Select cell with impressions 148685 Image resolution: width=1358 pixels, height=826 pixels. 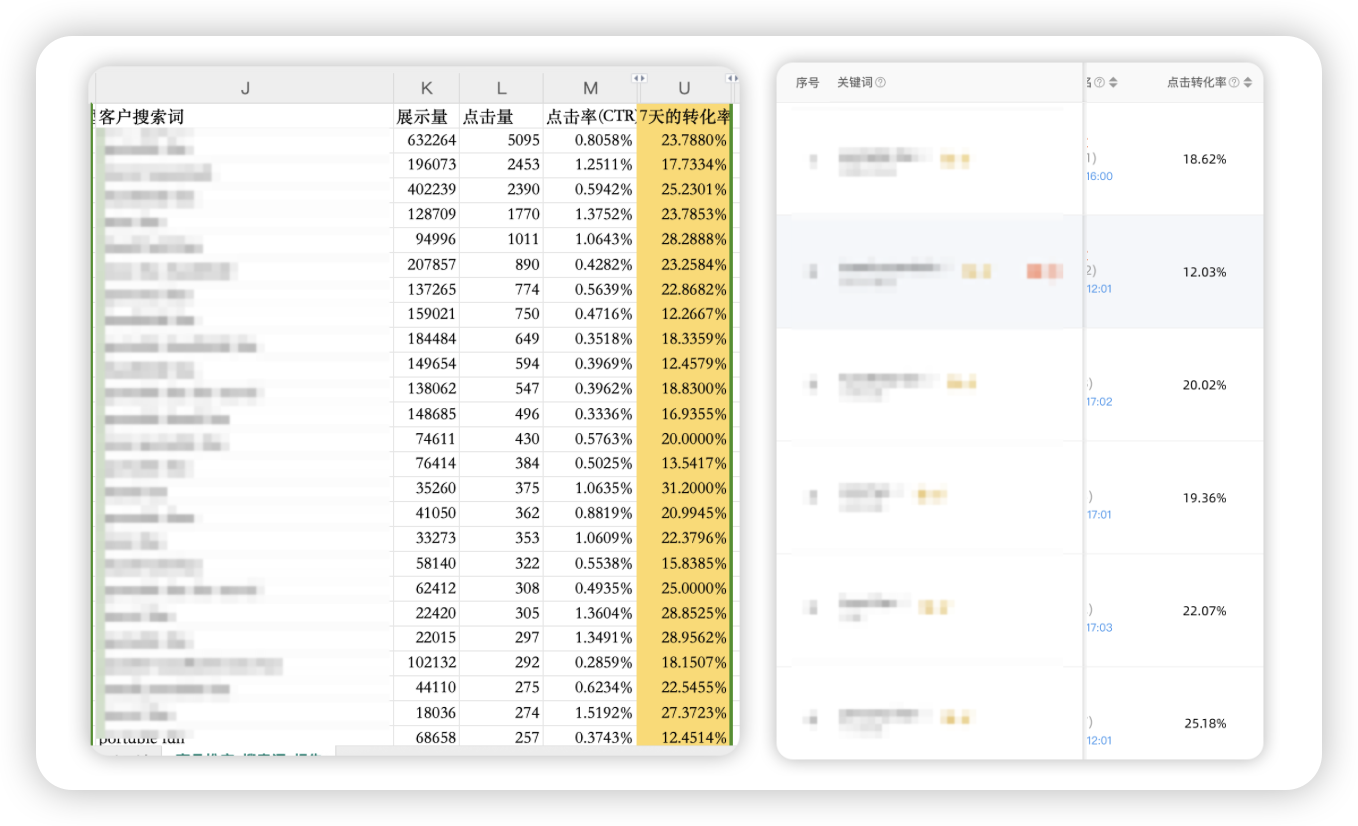[x=427, y=414]
